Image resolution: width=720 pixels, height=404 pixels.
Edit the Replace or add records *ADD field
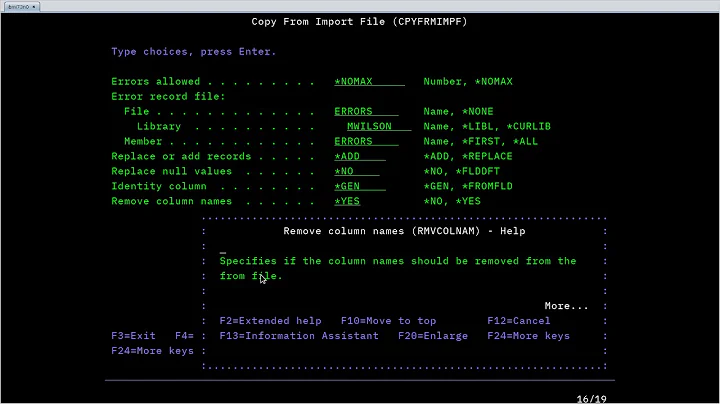click(x=360, y=157)
